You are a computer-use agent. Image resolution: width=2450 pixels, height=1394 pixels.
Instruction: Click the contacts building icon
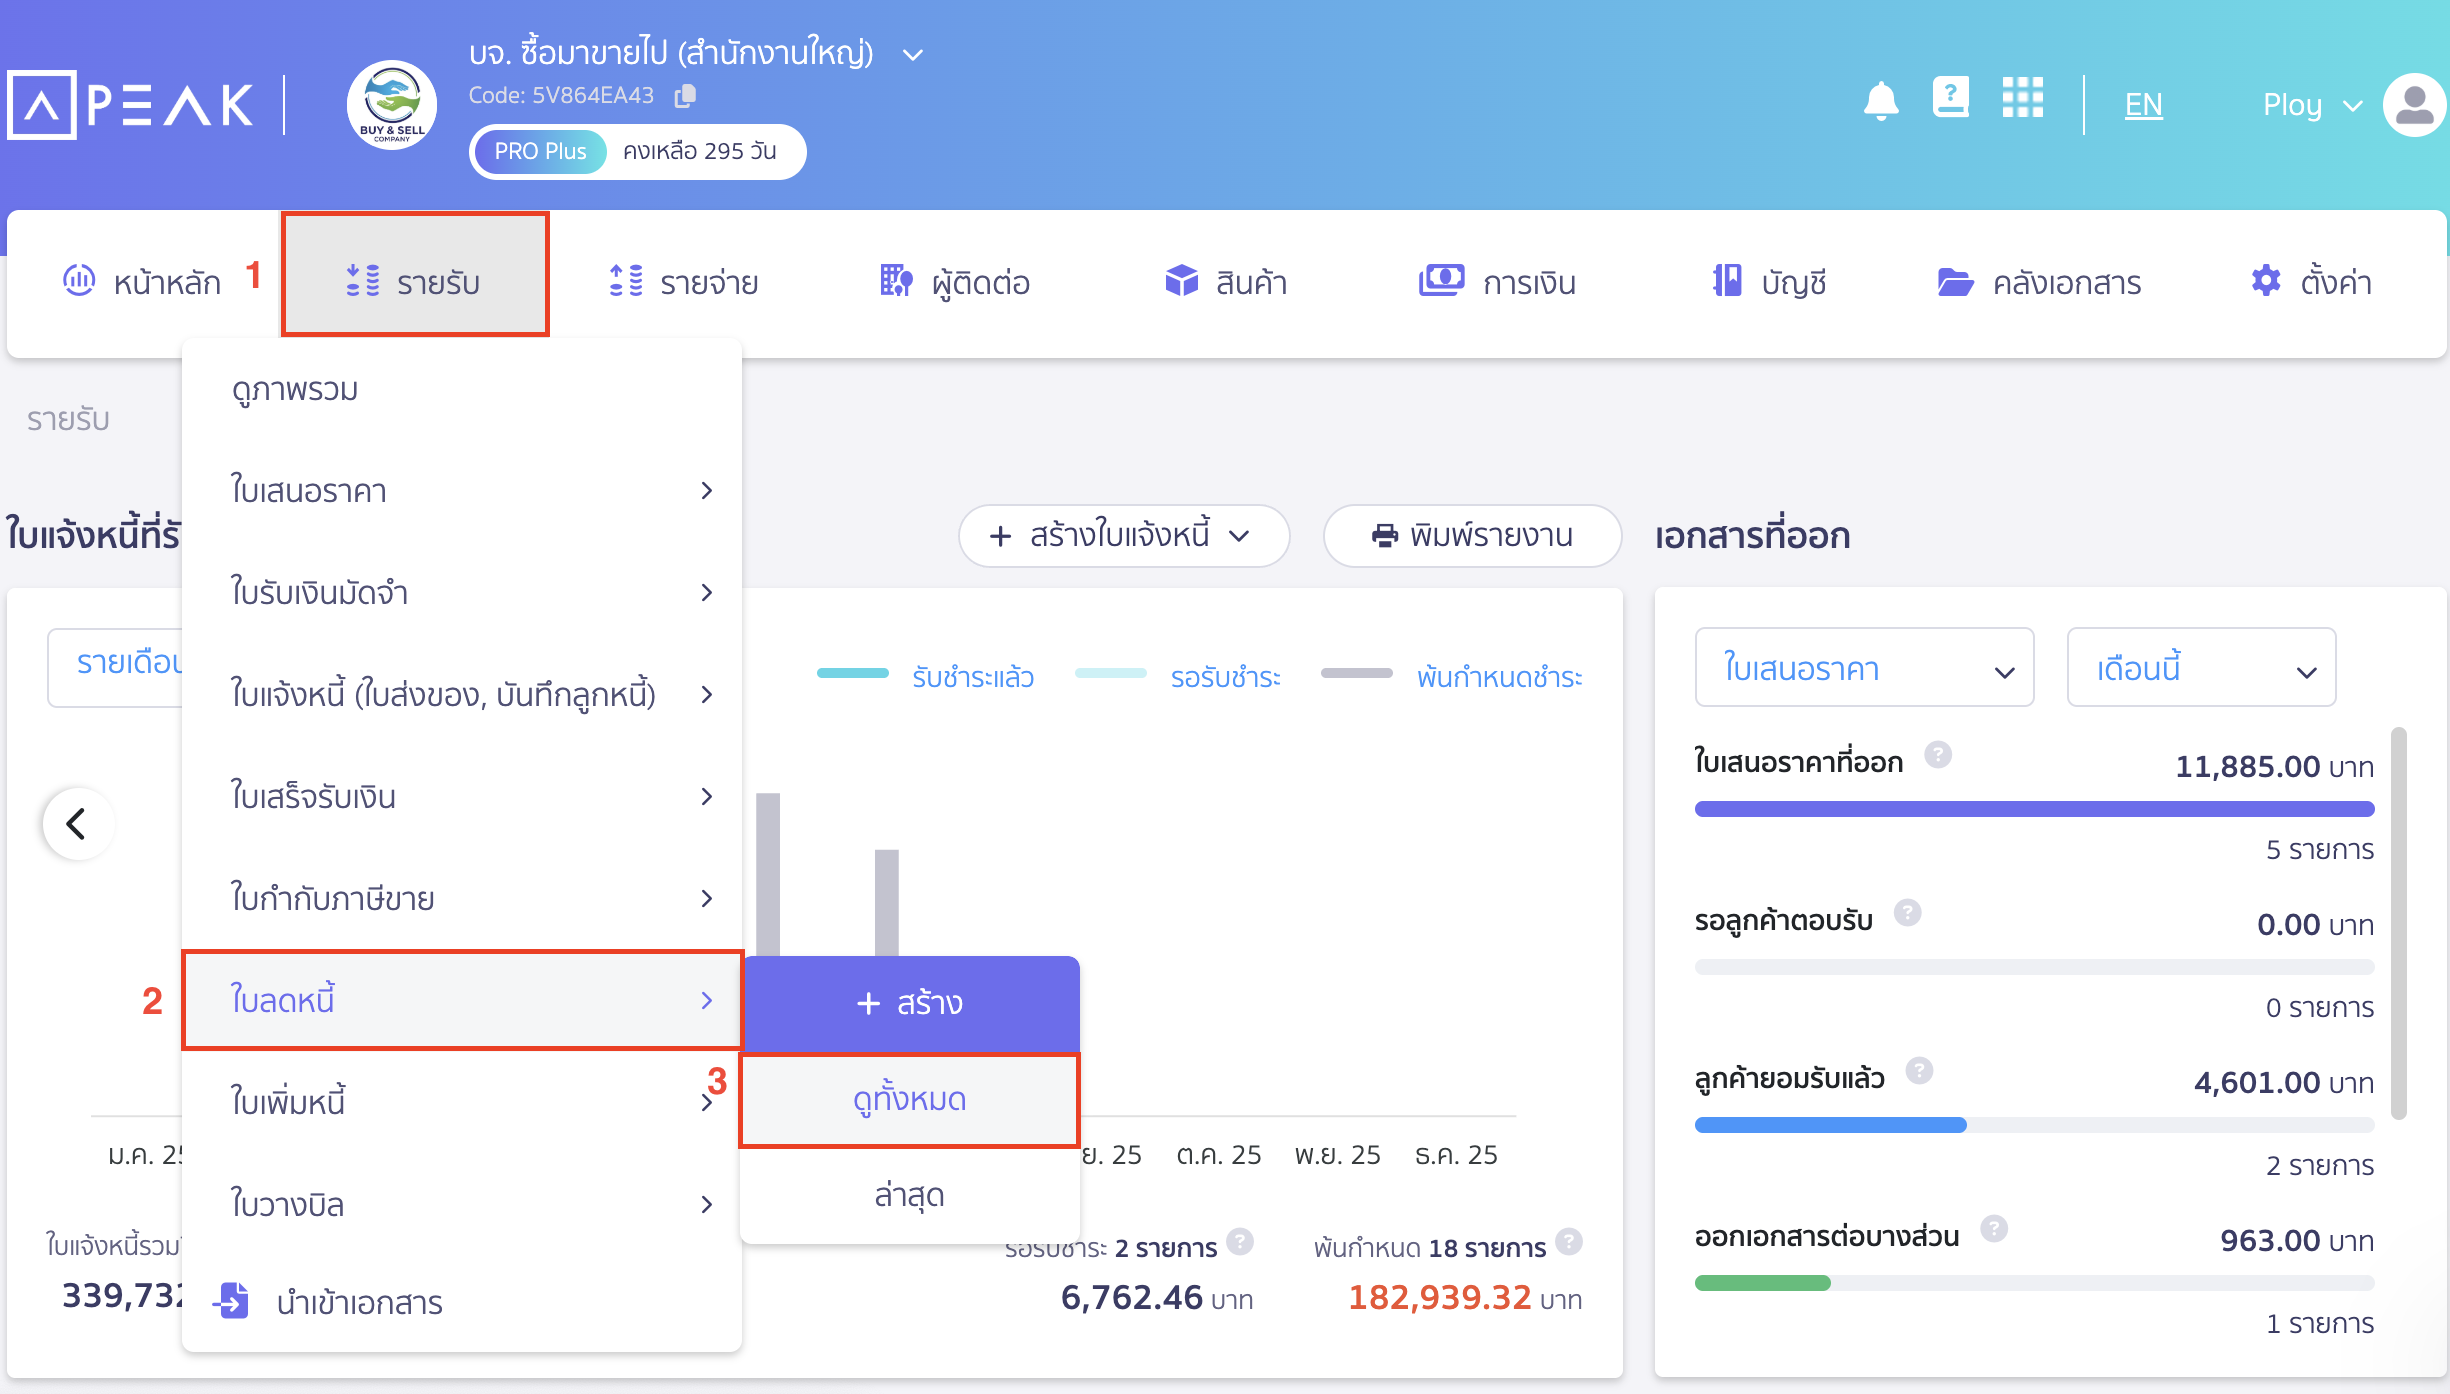point(896,281)
